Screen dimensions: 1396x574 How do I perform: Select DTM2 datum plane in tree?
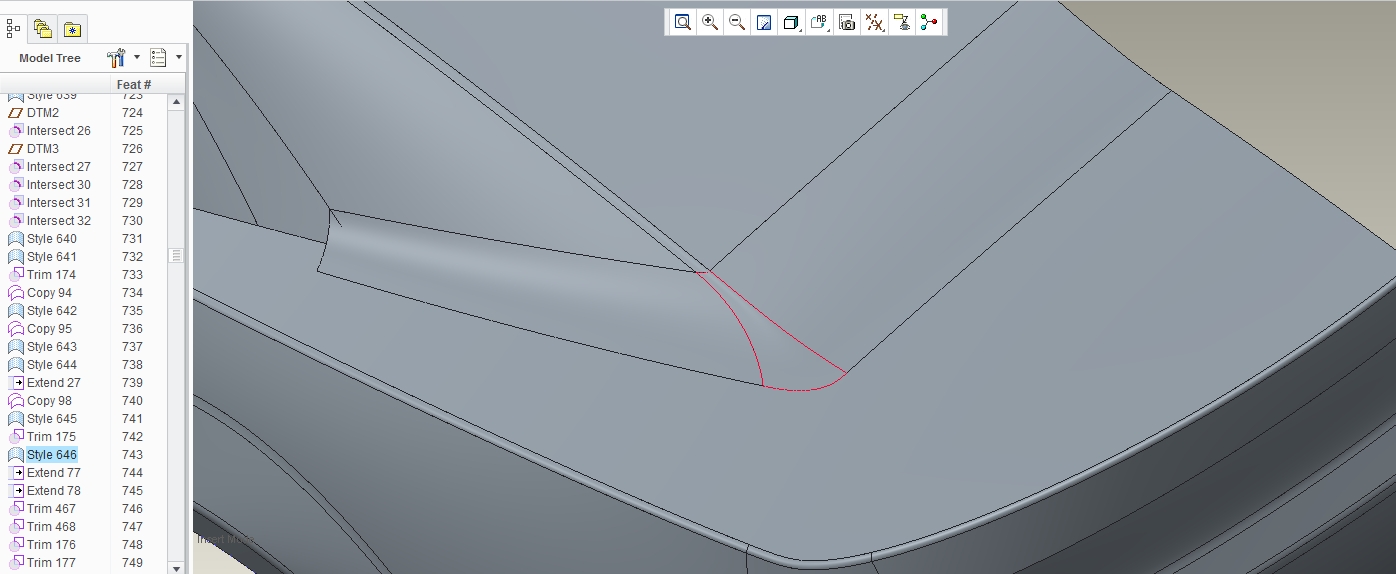43,113
